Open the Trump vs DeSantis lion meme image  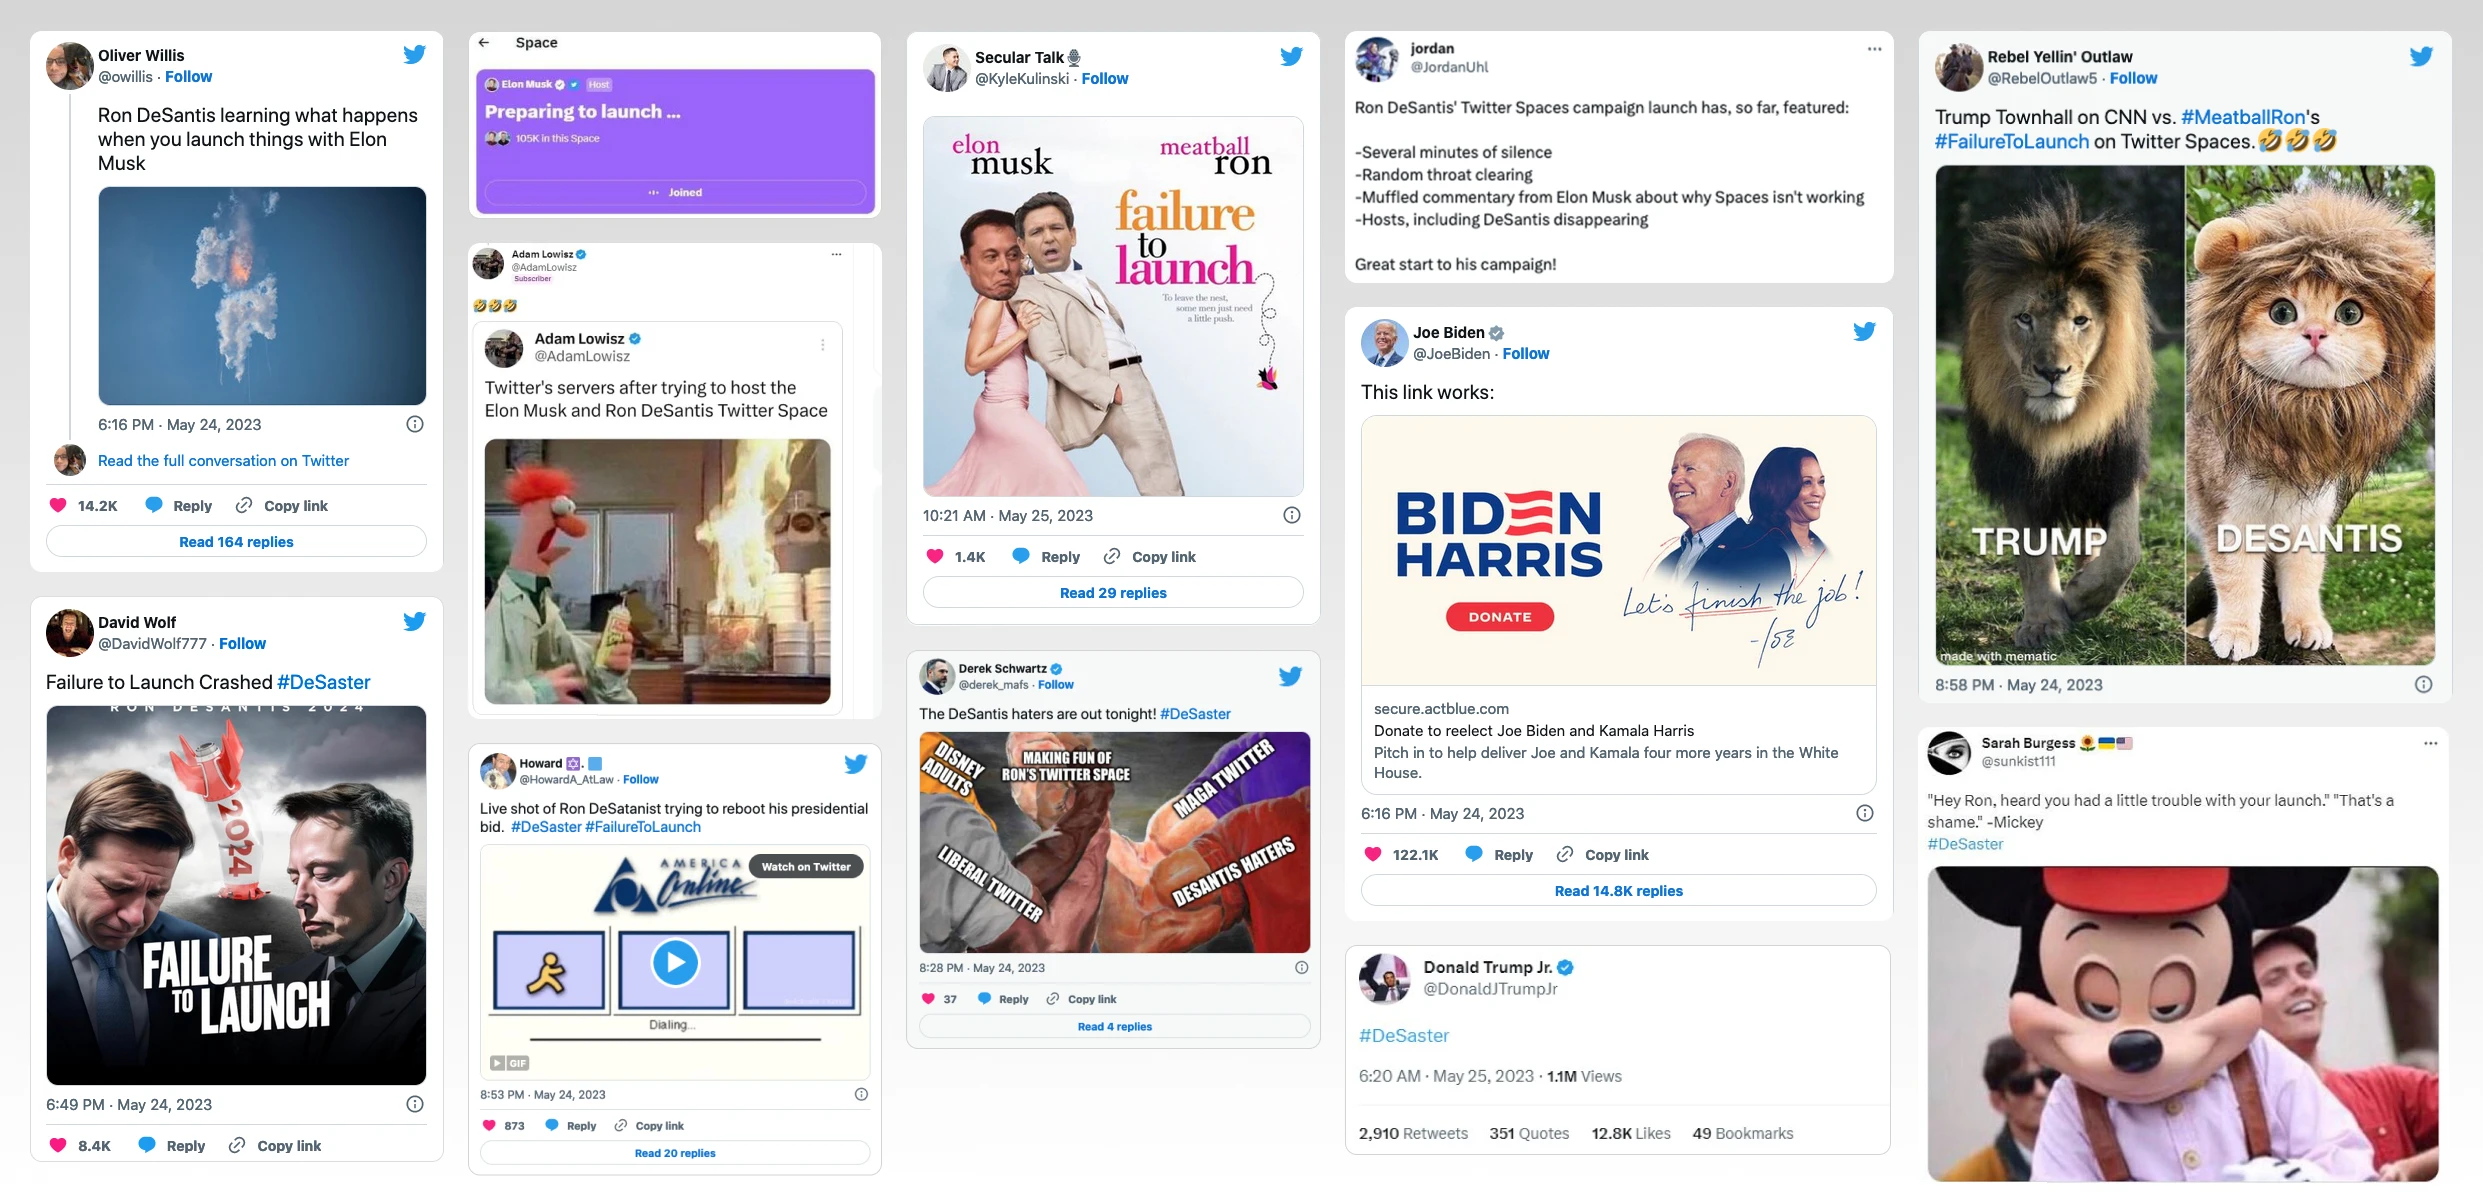pos(2184,415)
